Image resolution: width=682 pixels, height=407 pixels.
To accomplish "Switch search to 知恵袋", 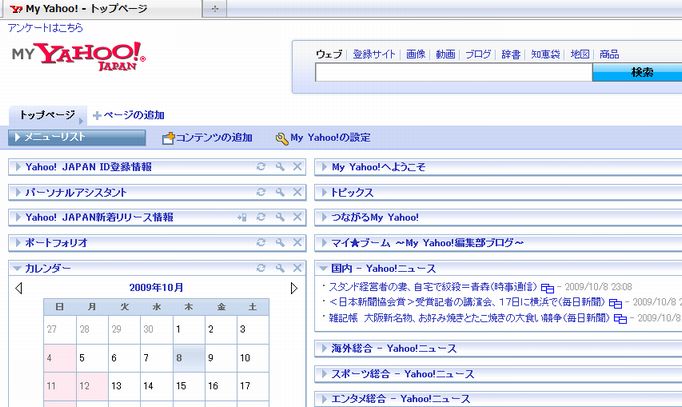I will point(545,54).
